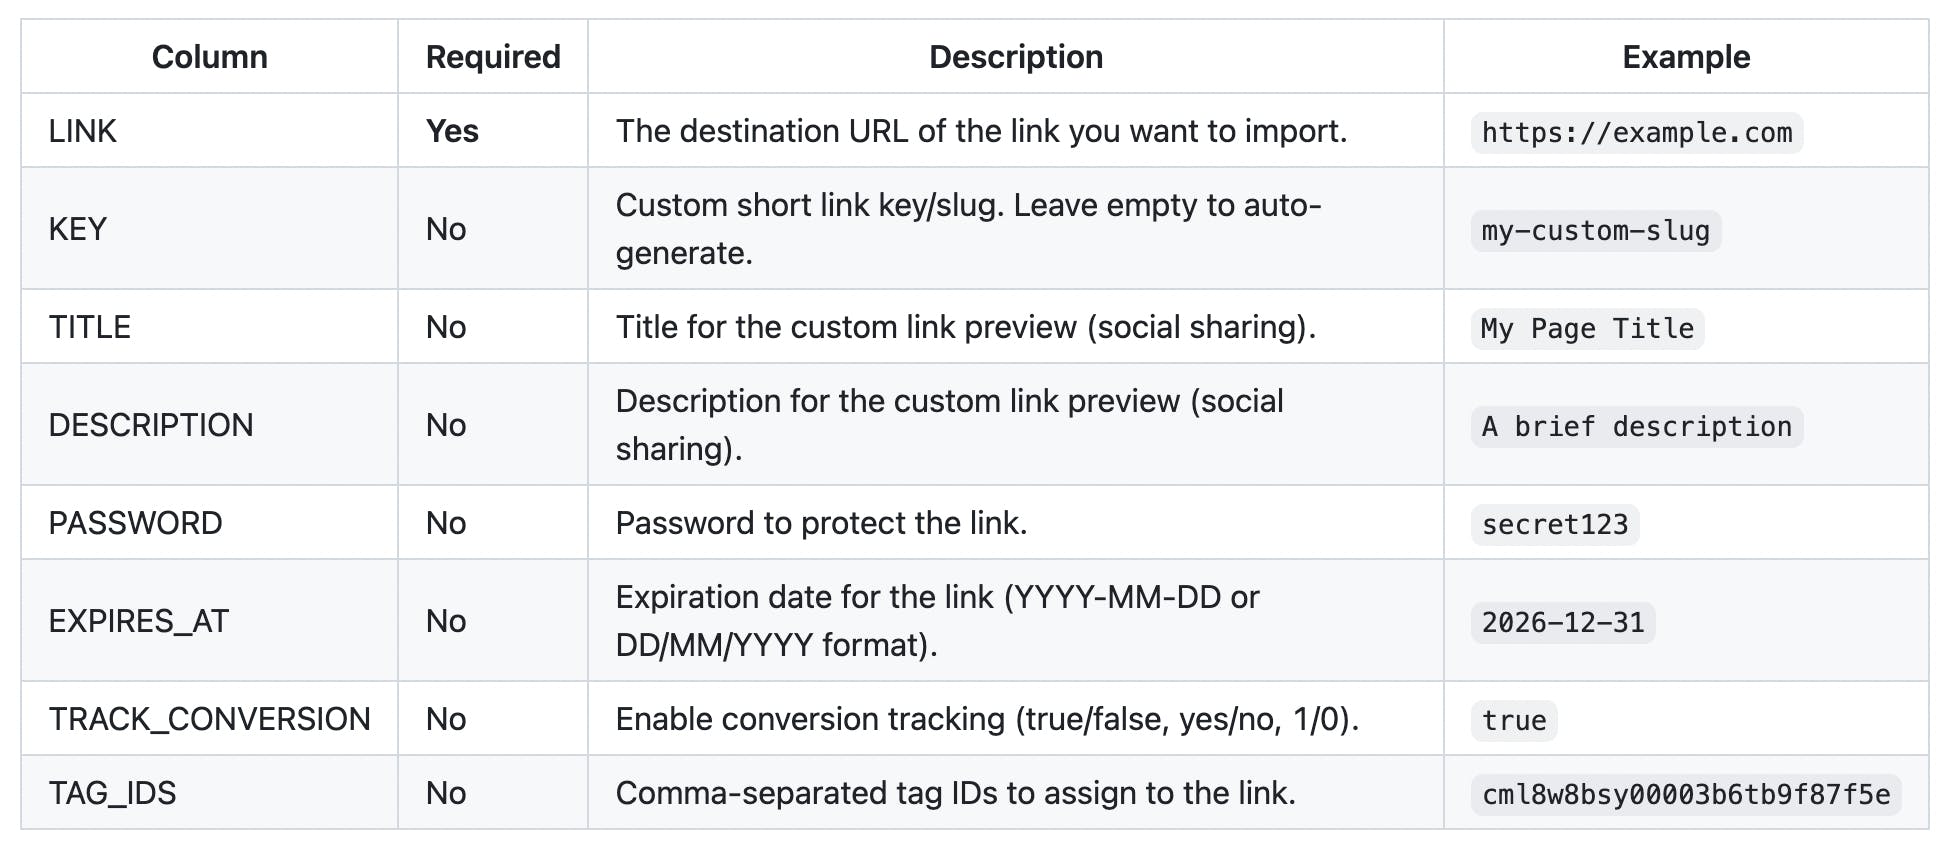Select the TITLE row name
The height and width of the screenshot is (850, 1952).
[x=90, y=327]
